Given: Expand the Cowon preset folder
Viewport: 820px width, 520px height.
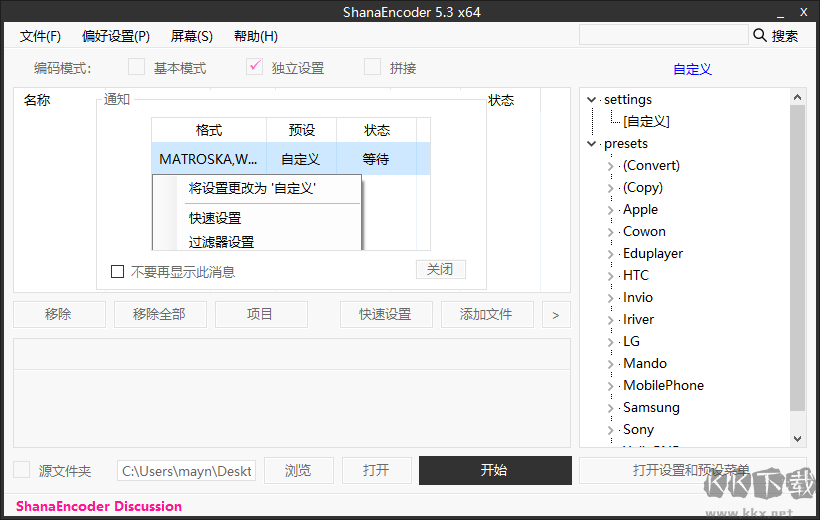Looking at the screenshot, I should click(610, 232).
